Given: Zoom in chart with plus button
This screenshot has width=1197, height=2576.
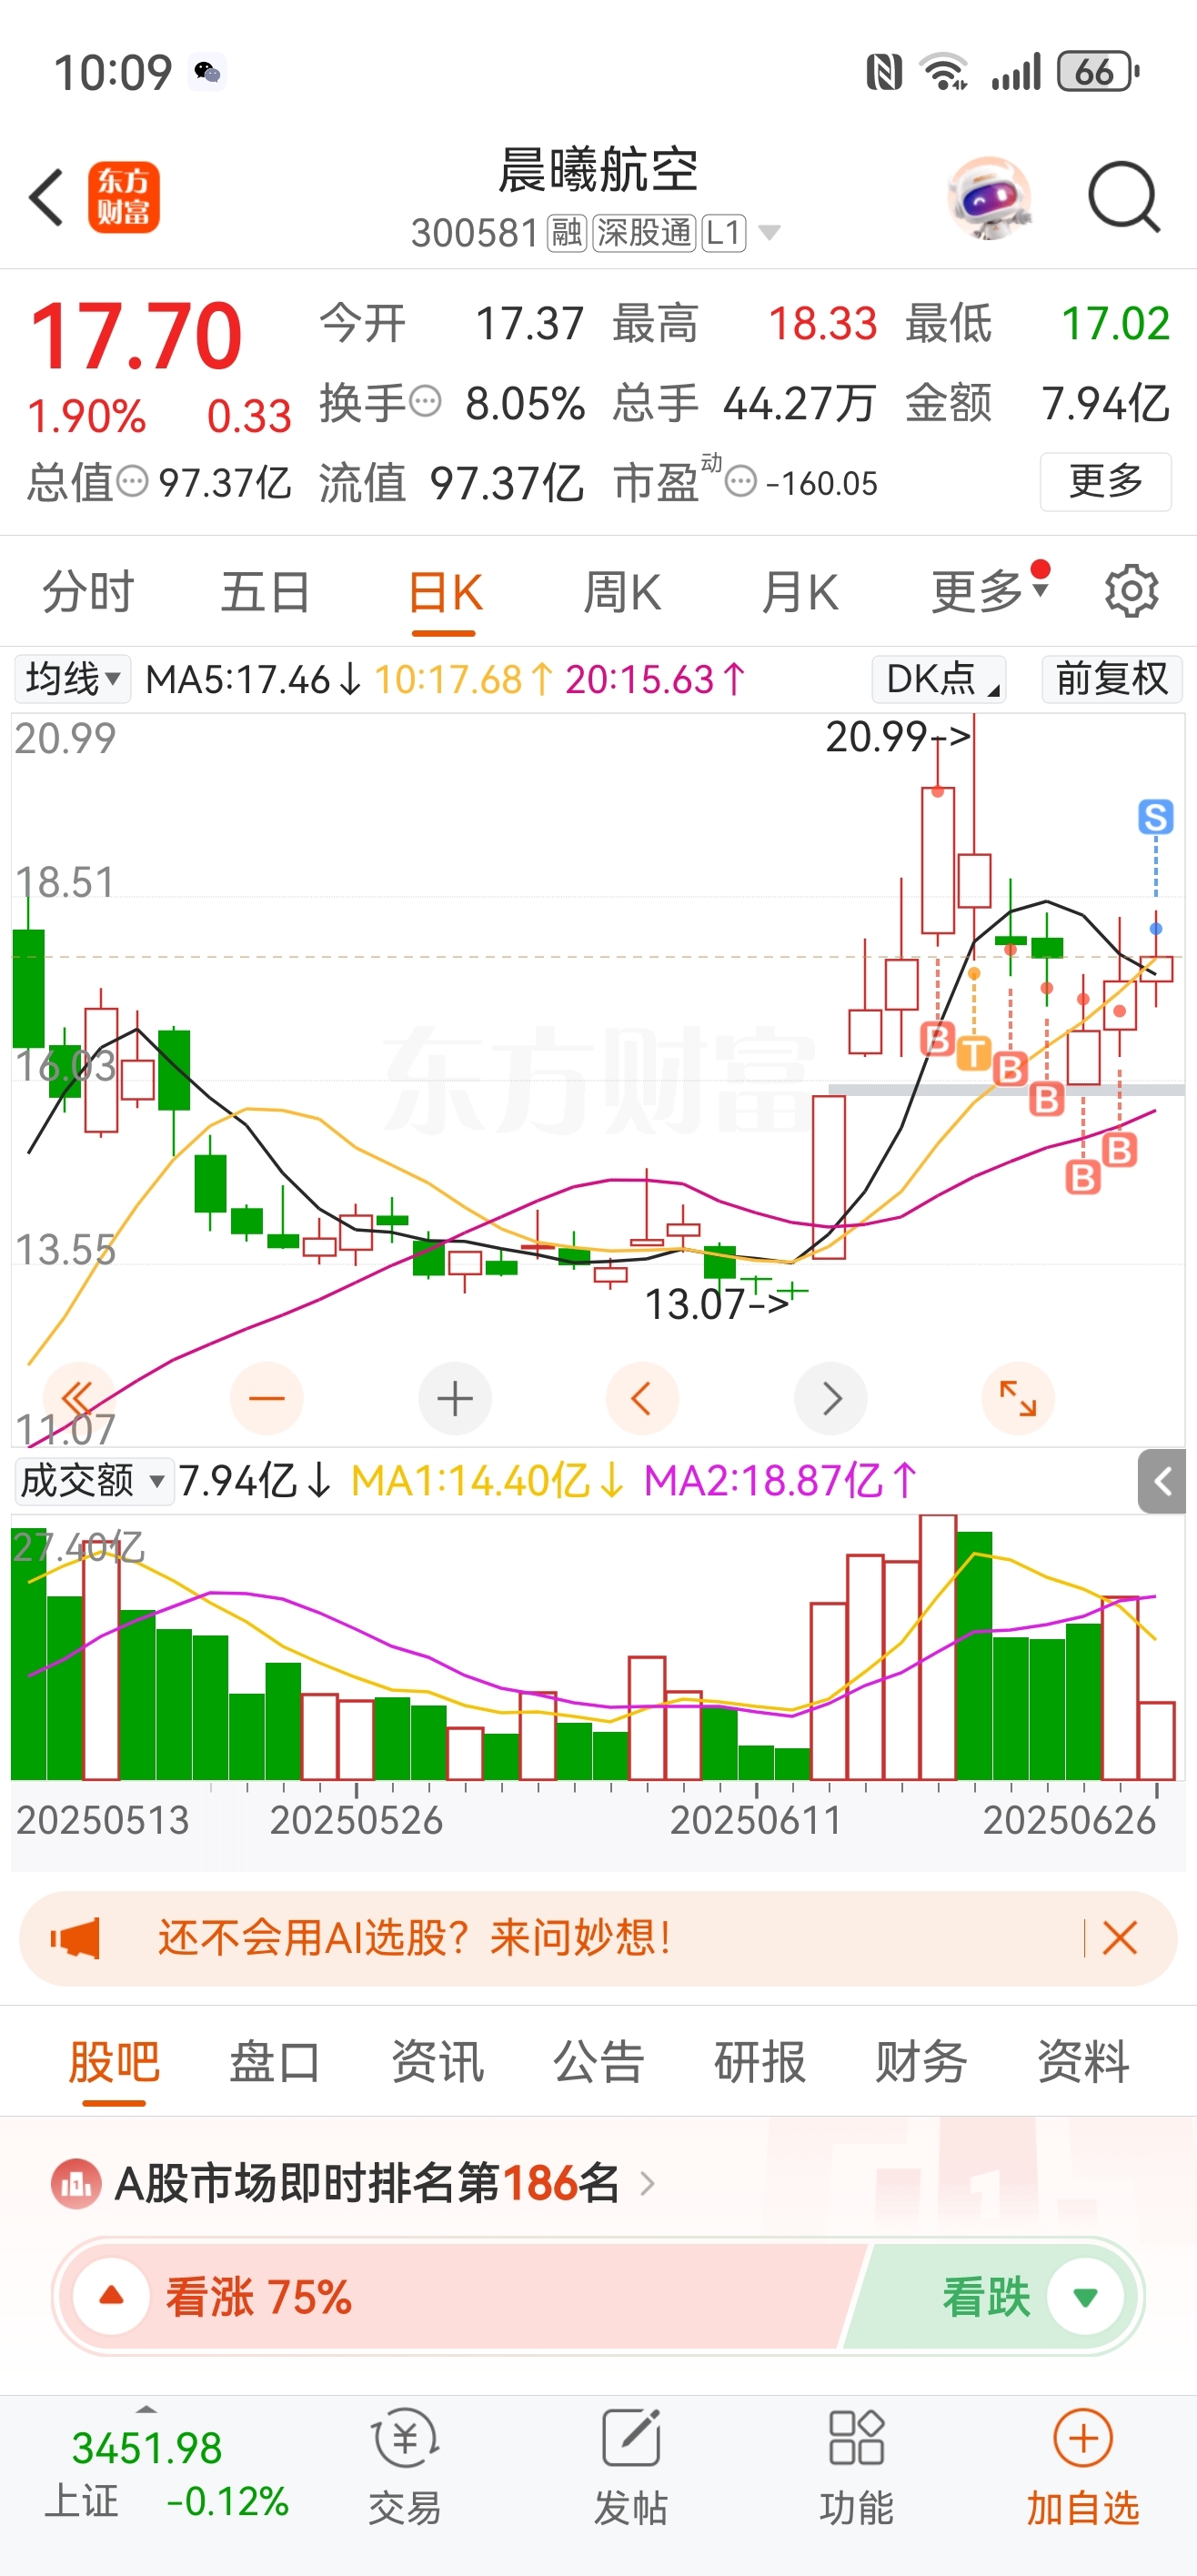Looking at the screenshot, I should coord(455,1397).
